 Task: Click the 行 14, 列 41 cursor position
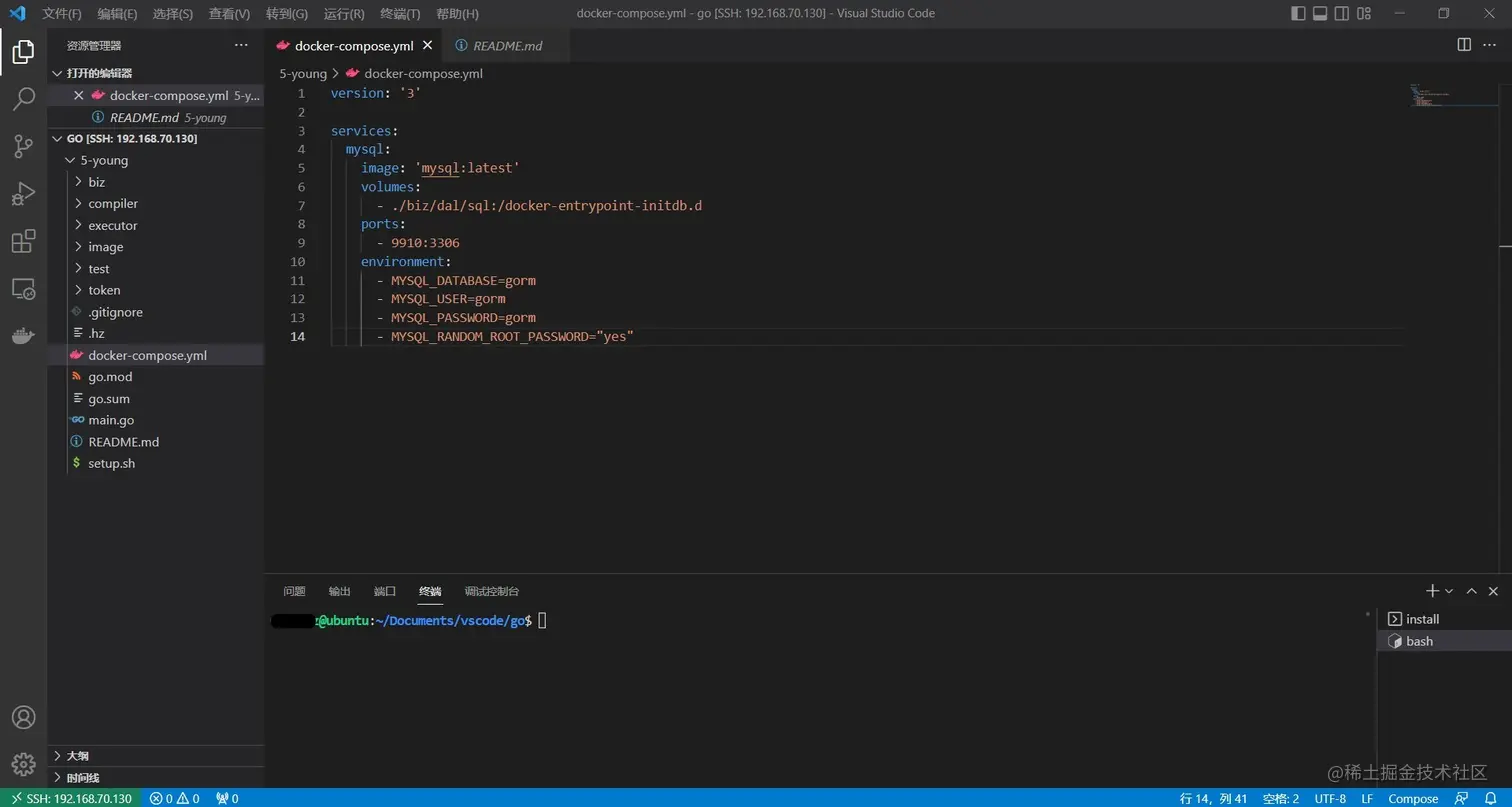coord(1213,798)
